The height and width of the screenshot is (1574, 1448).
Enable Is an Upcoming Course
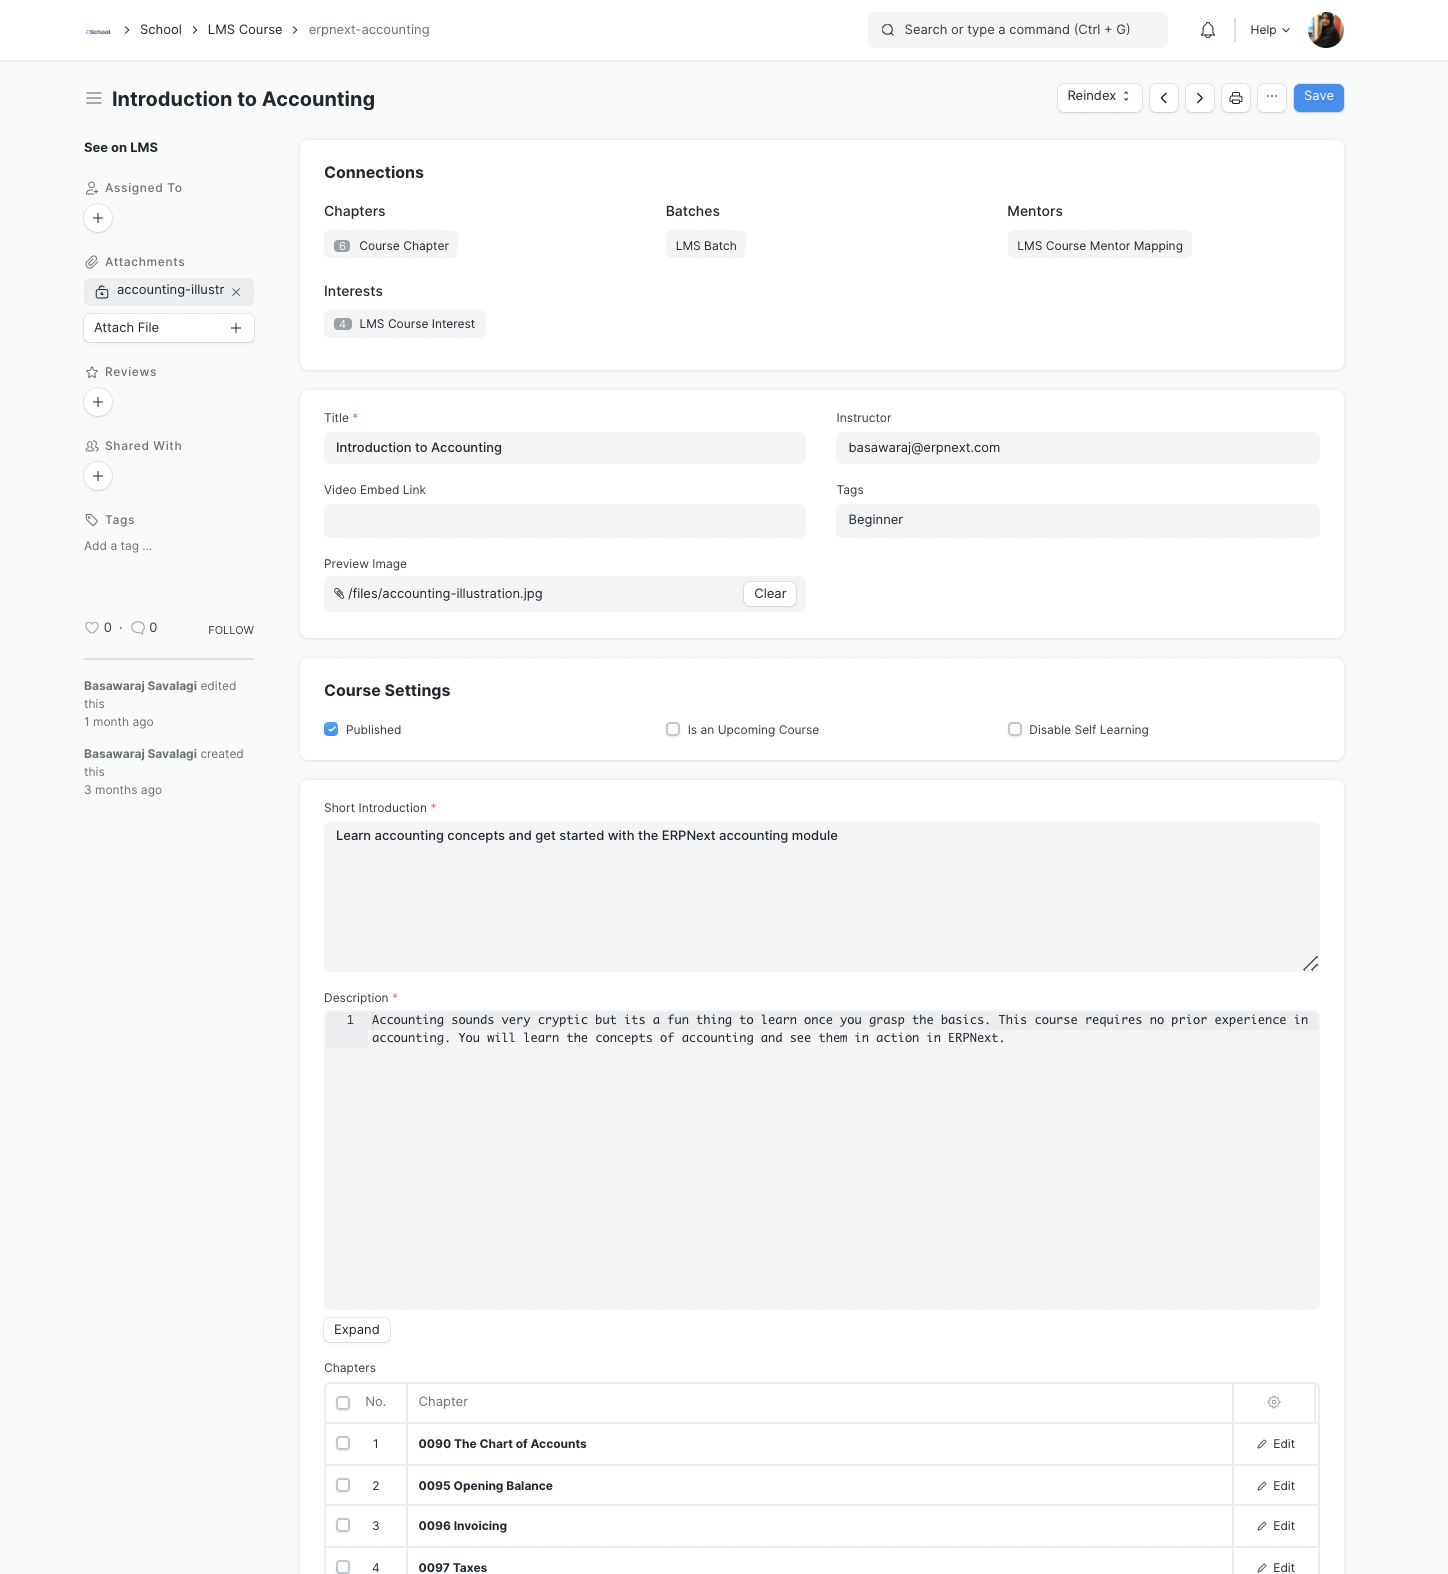pos(673,729)
